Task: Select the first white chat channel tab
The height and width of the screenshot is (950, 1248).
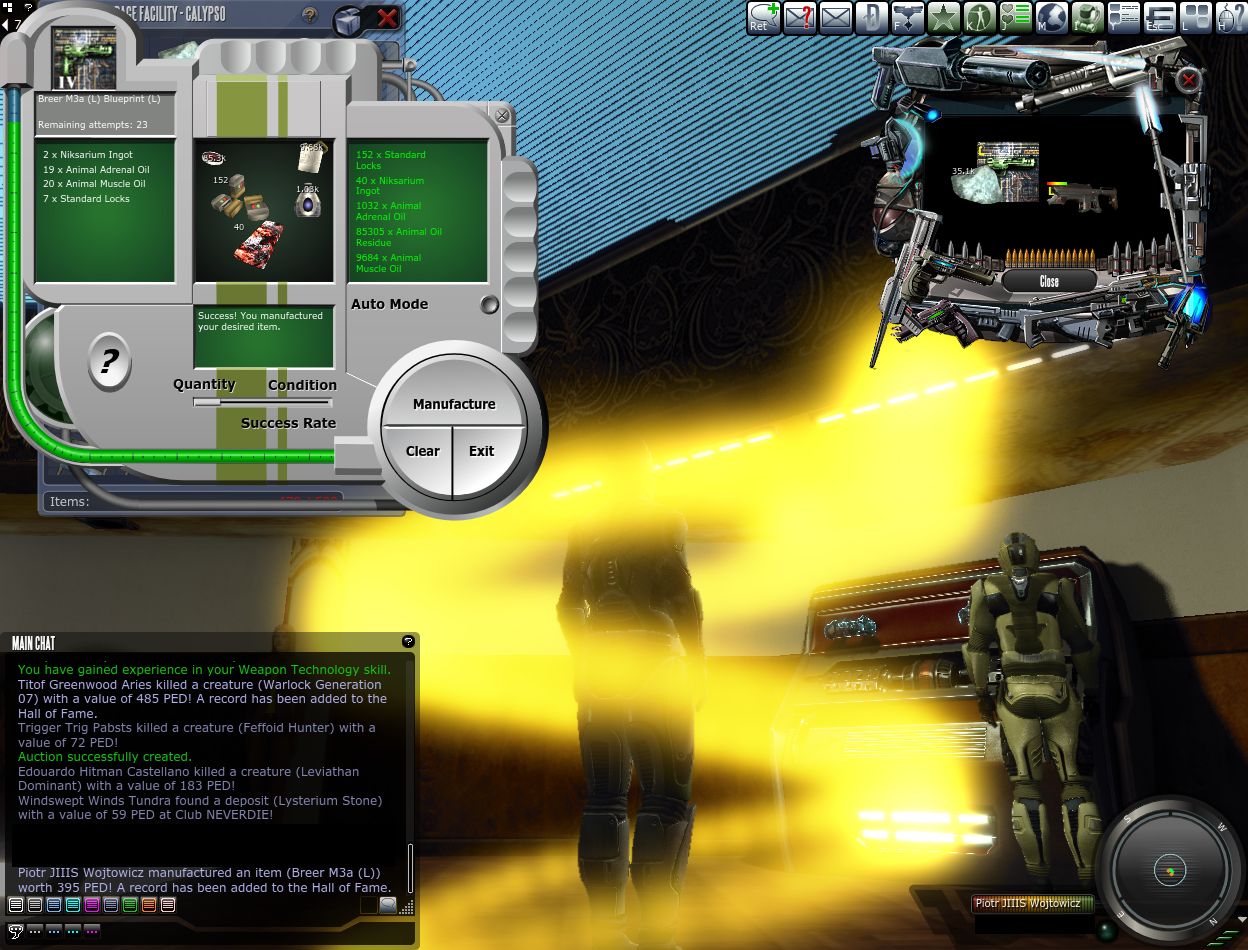Action: (15, 905)
